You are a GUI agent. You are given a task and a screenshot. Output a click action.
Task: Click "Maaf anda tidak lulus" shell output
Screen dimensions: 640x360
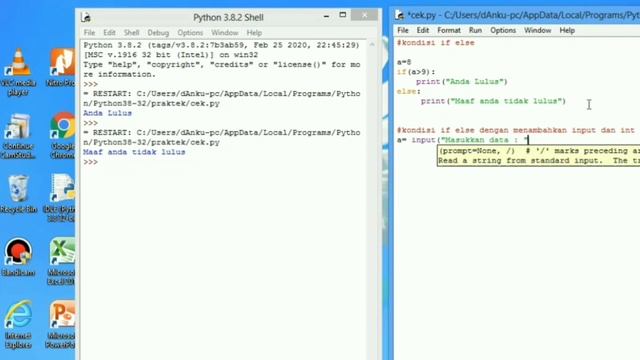(x=134, y=152)
